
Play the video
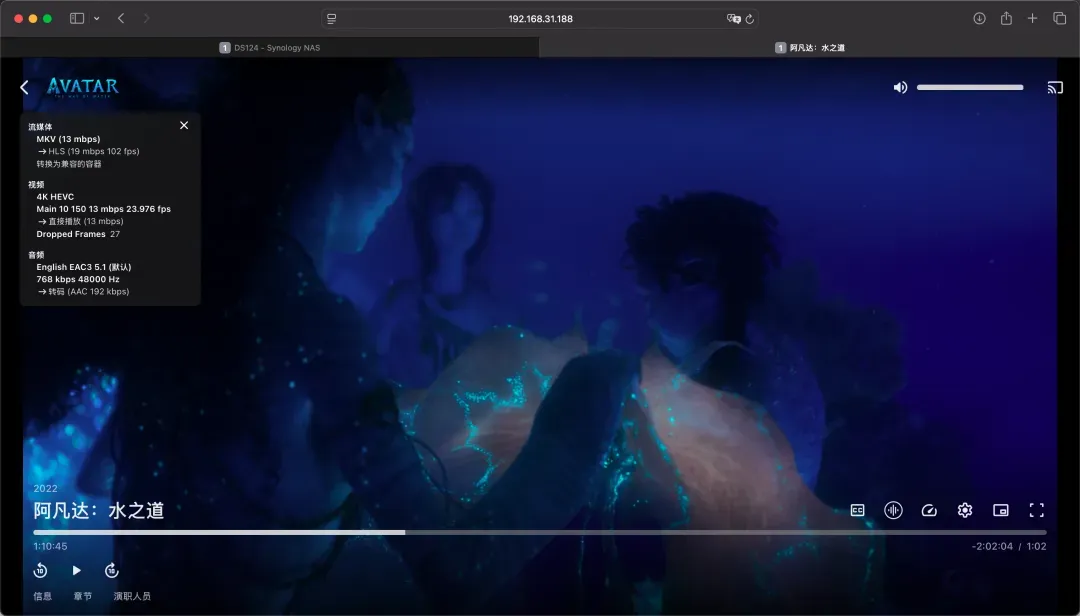point(76,571)
